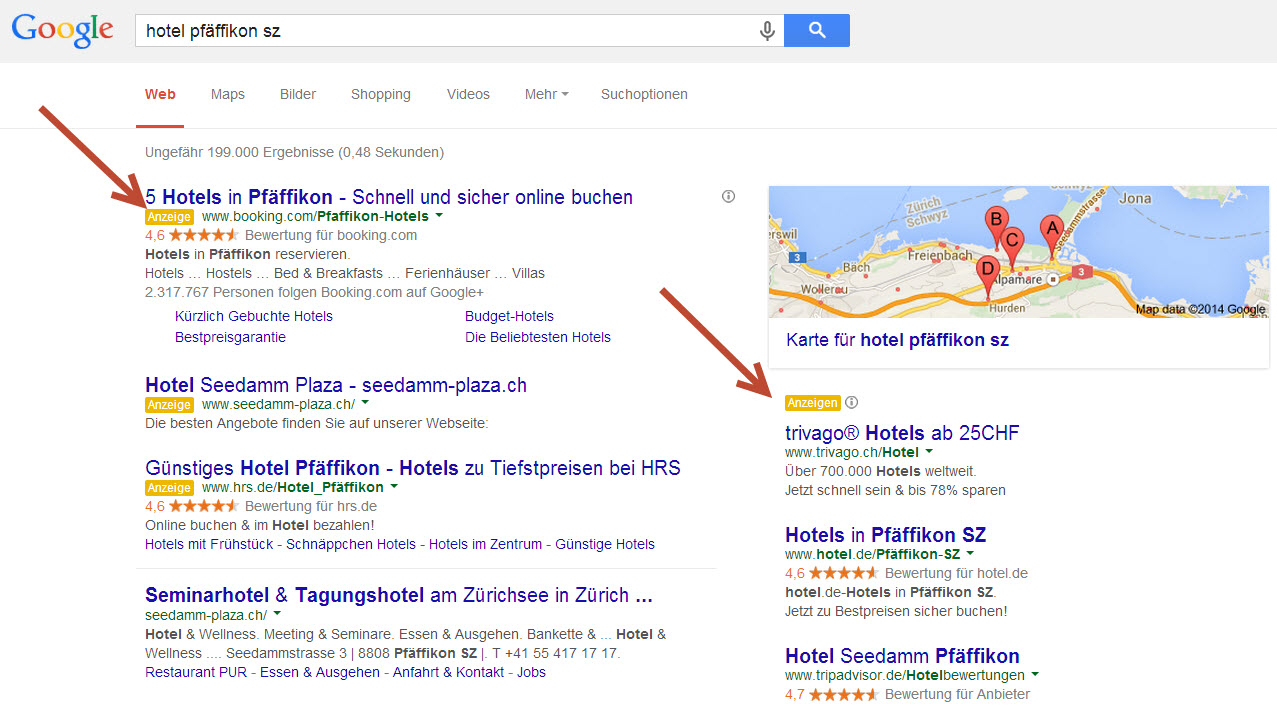The width and height of the screenshot is (1277, 707).
Task: Open the Hotel Seedamm Plaza ad link
Action: tap(336, 385)
